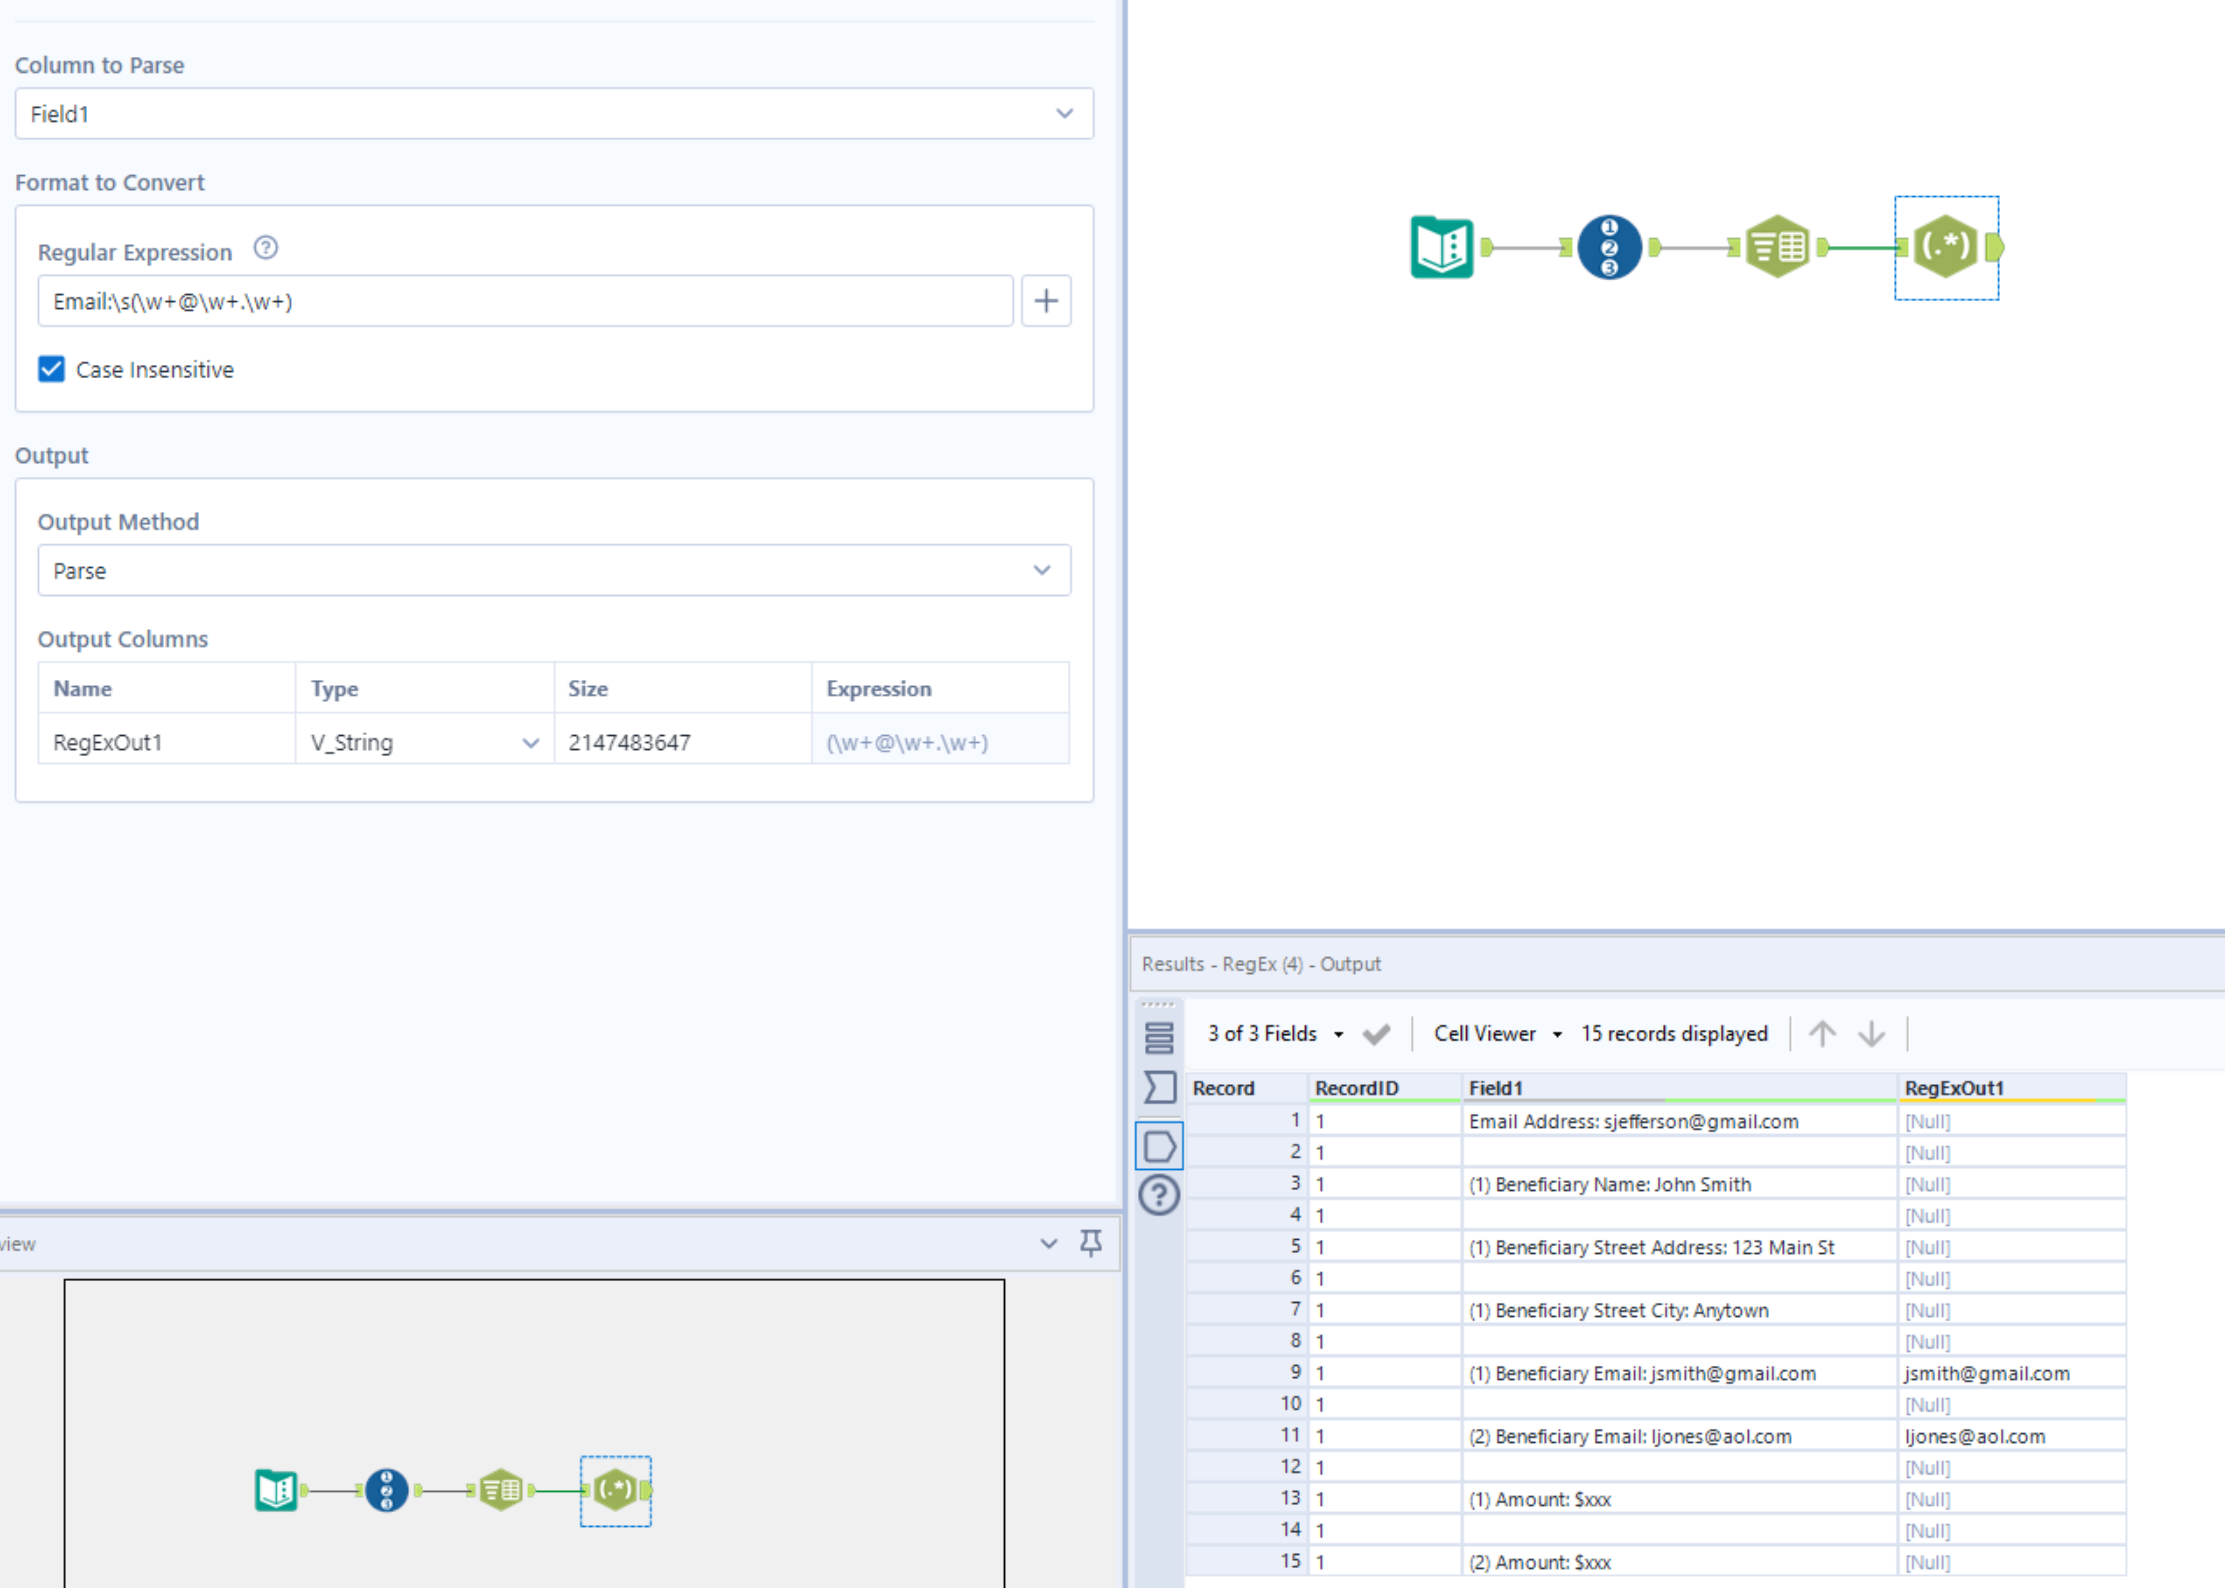Click the Regular Expression input field

point(522,302)
